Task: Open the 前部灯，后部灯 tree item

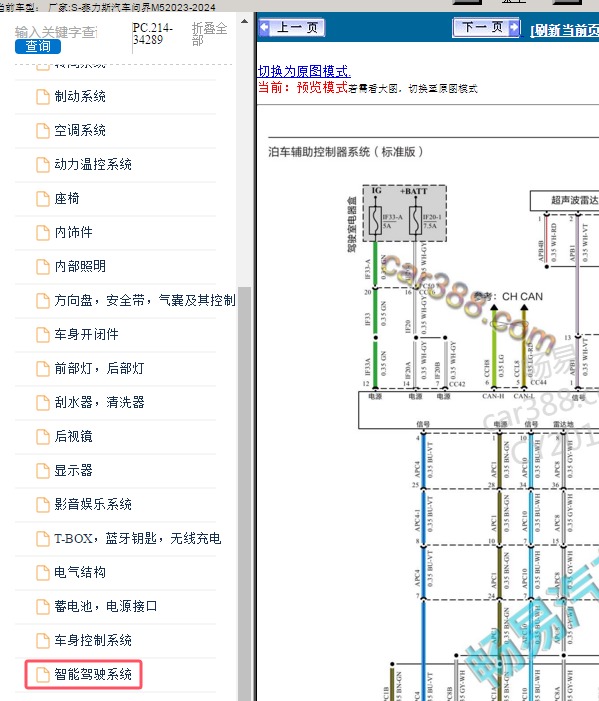Action: [99, 368]
